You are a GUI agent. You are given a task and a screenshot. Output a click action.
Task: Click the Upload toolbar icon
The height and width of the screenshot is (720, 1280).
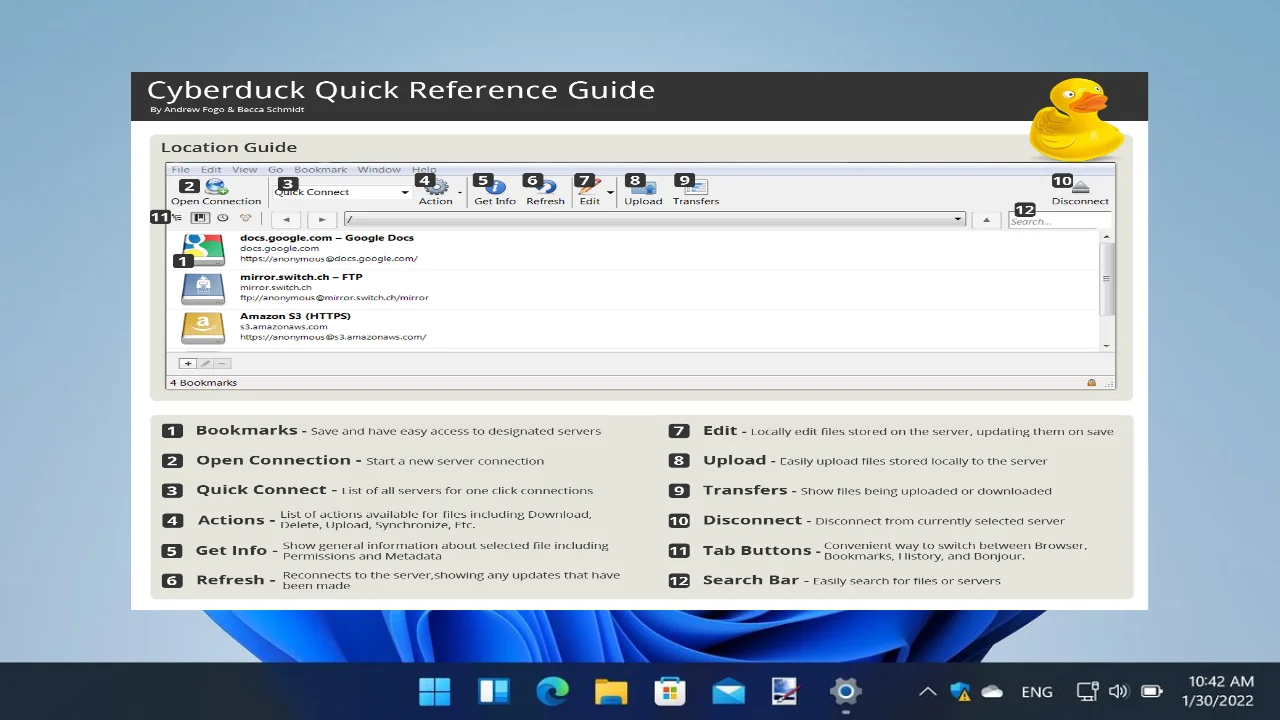(643, 186)
